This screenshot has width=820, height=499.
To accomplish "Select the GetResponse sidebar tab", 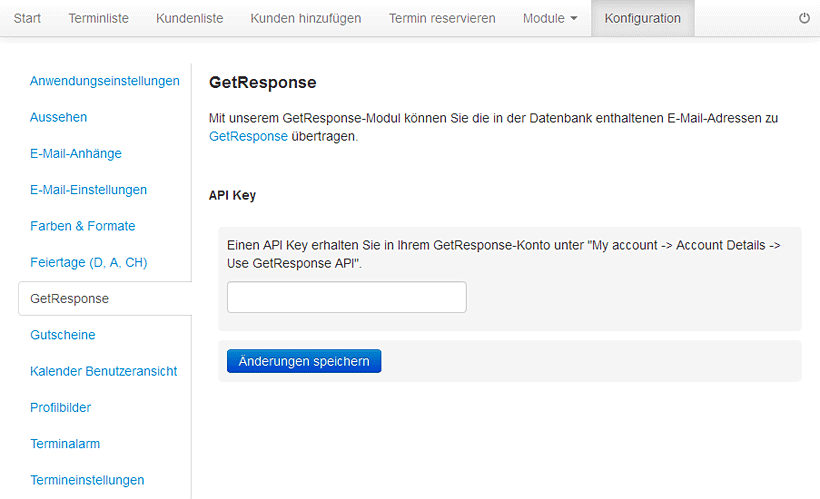I will pyautogui.click(x=105, y=299).
